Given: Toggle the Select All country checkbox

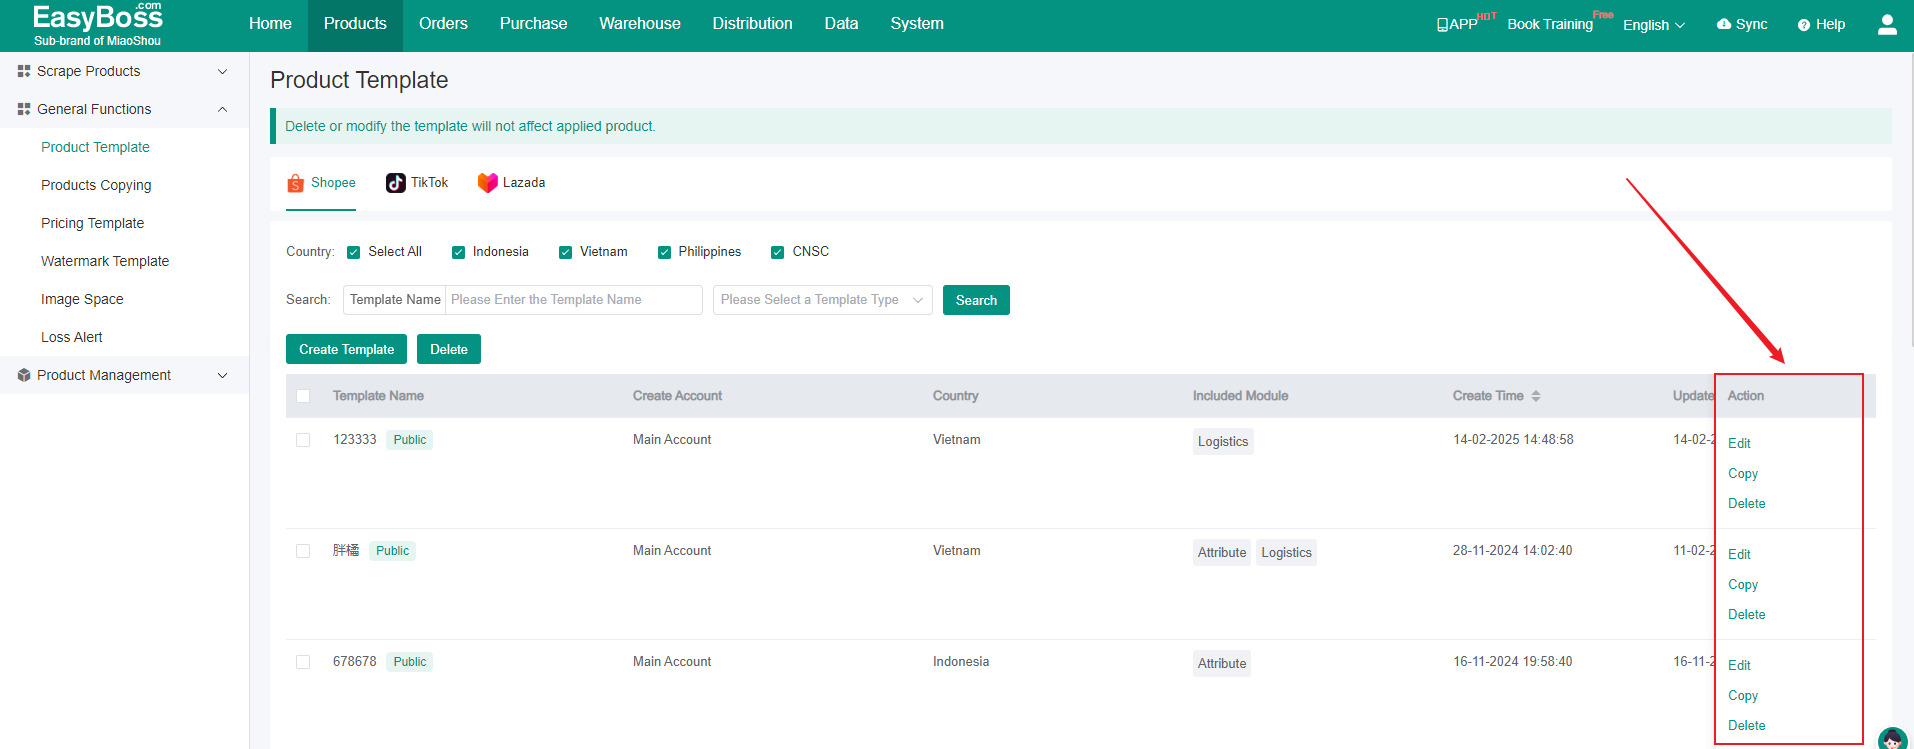Looking at the screenshot, I should click(x=353, y=252).
